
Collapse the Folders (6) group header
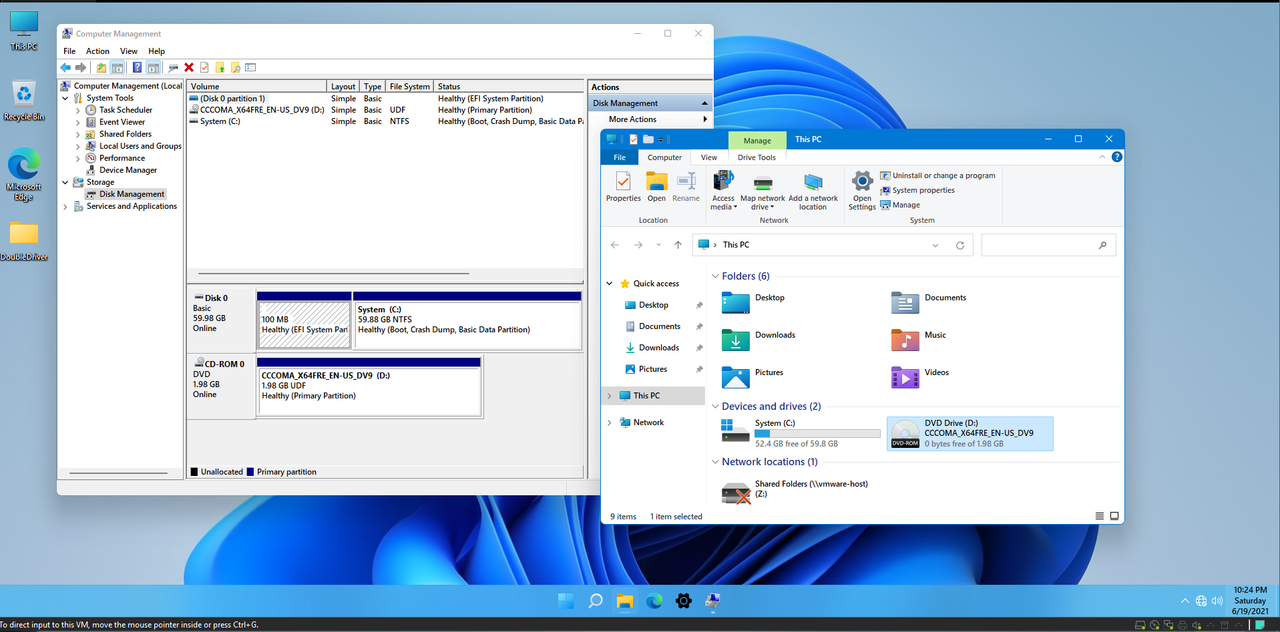pyautogui.click(x=715, y=276)
